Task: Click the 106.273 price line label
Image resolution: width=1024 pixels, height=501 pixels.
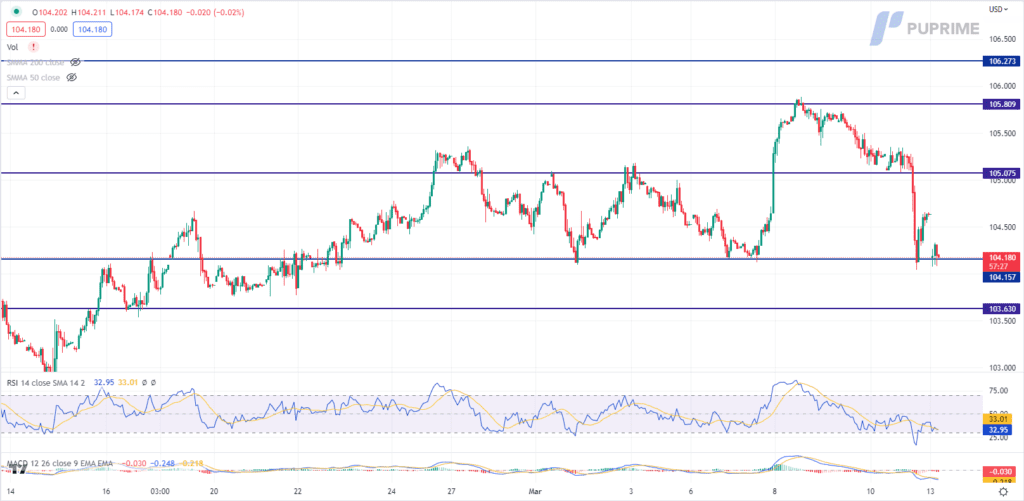Action: 1000,61
